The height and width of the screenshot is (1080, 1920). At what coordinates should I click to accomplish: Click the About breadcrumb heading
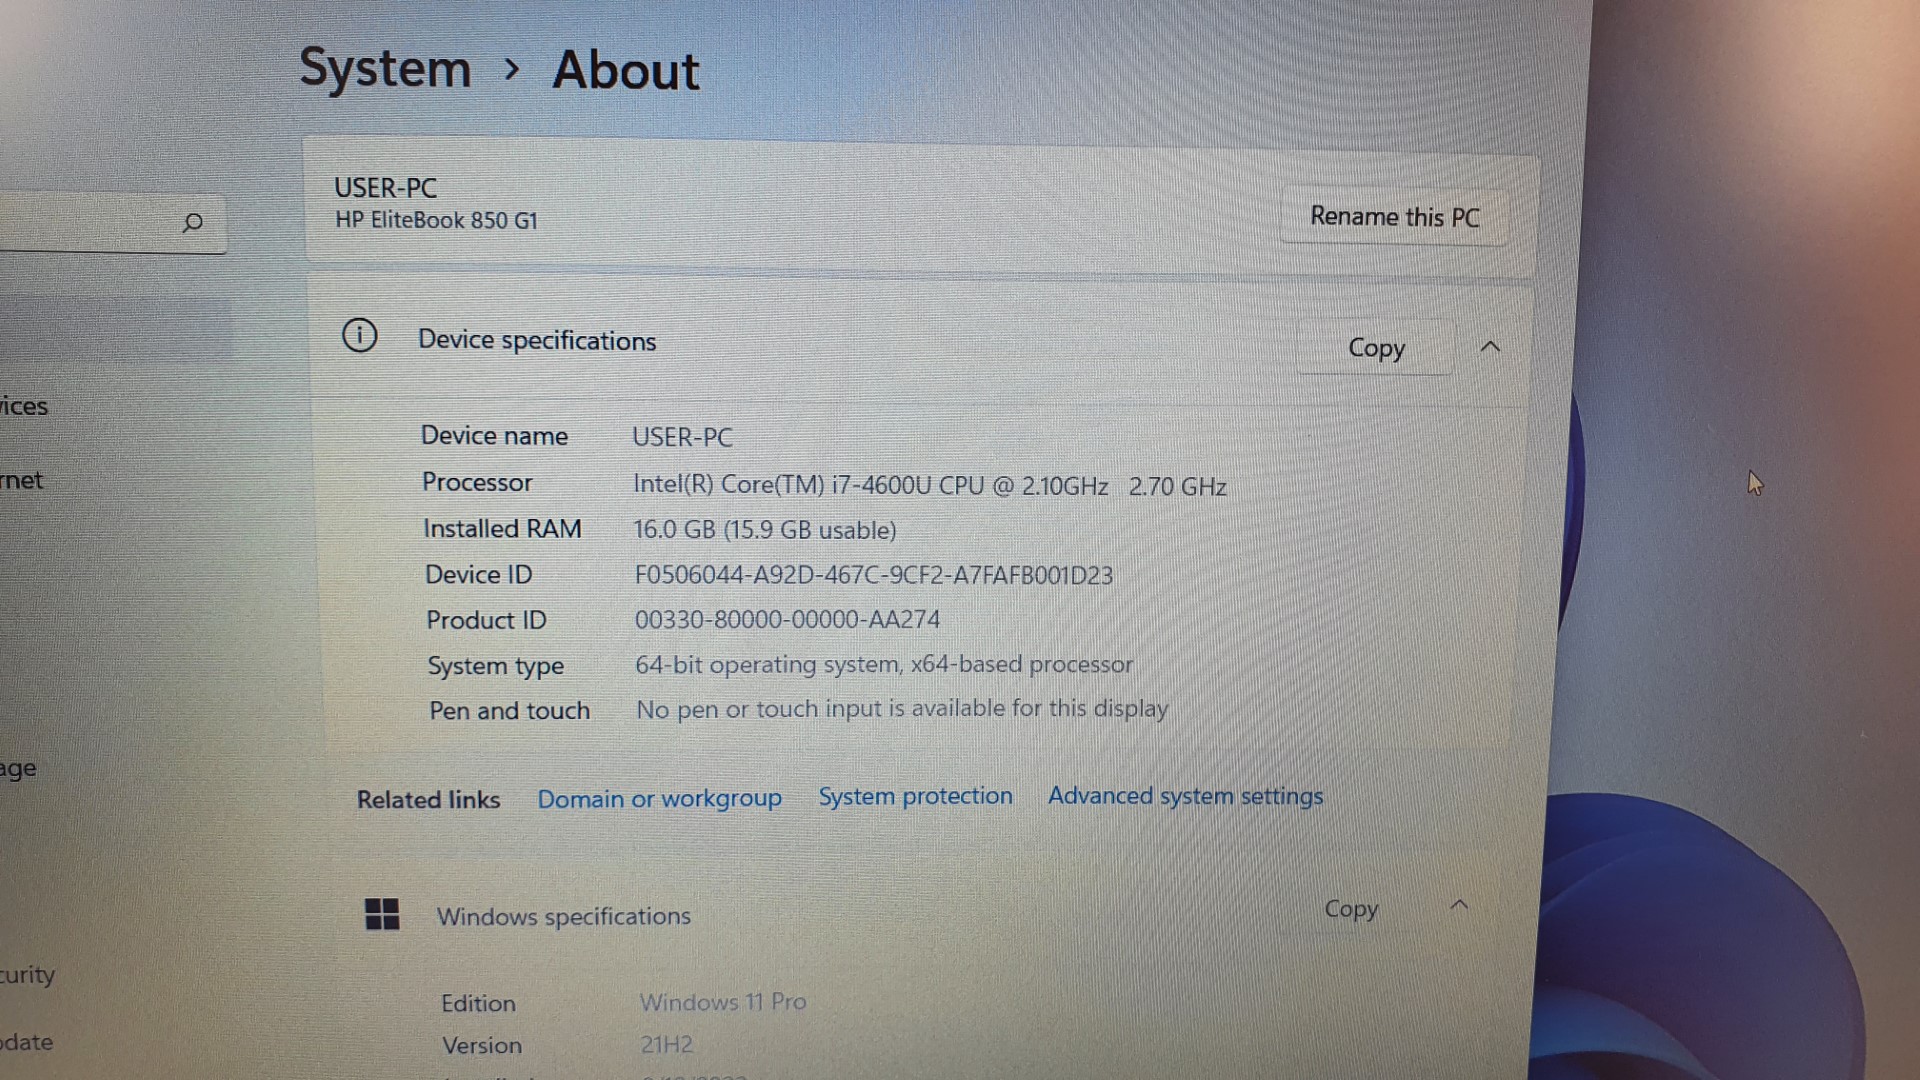pyautogui.click(x=626, y=70)
